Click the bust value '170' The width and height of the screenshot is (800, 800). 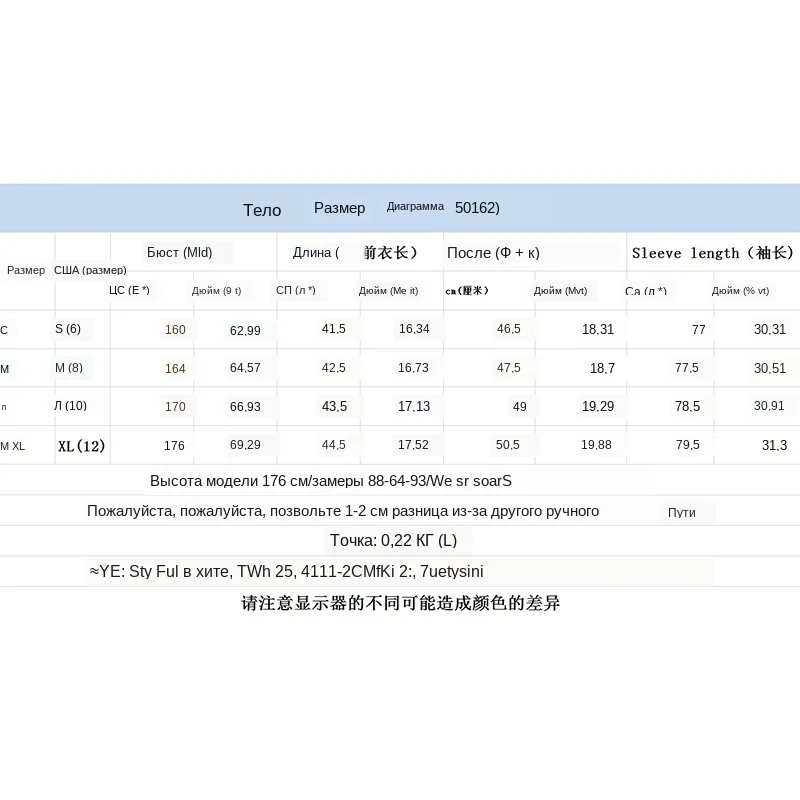(175, 407)
